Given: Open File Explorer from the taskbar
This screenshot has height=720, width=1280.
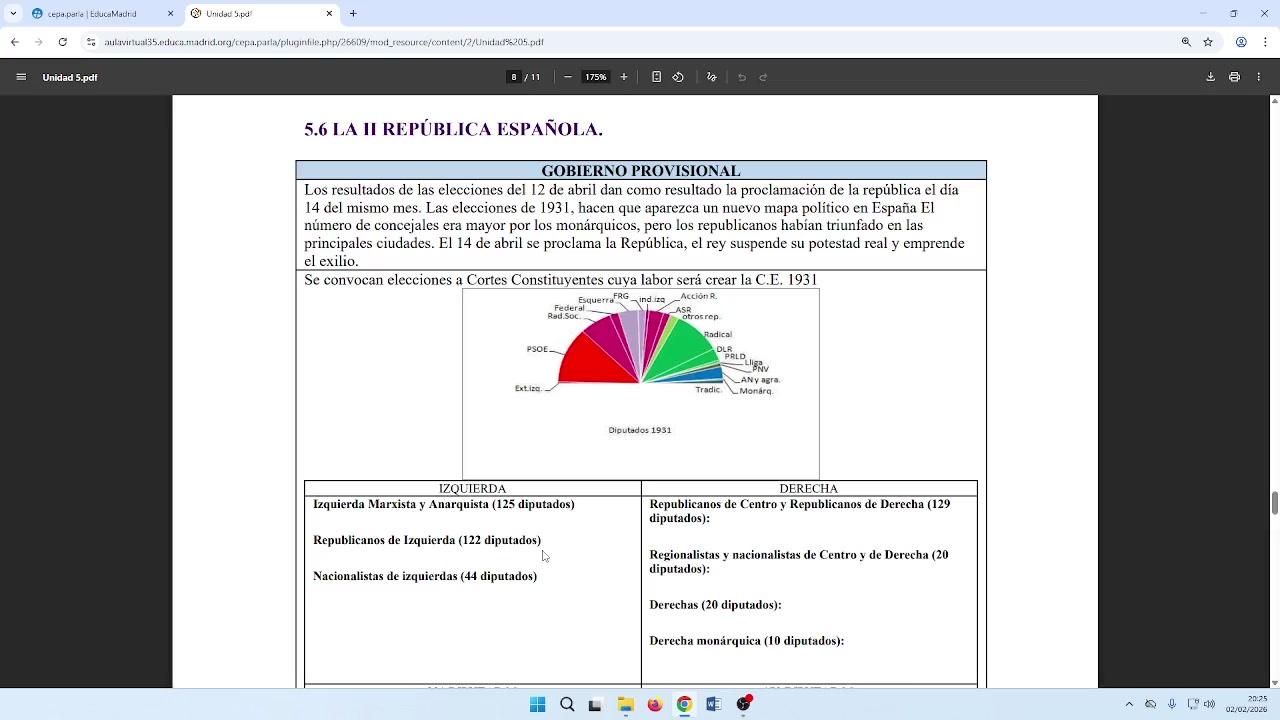Looking at the screenshot, I should (x=625, y=704).
